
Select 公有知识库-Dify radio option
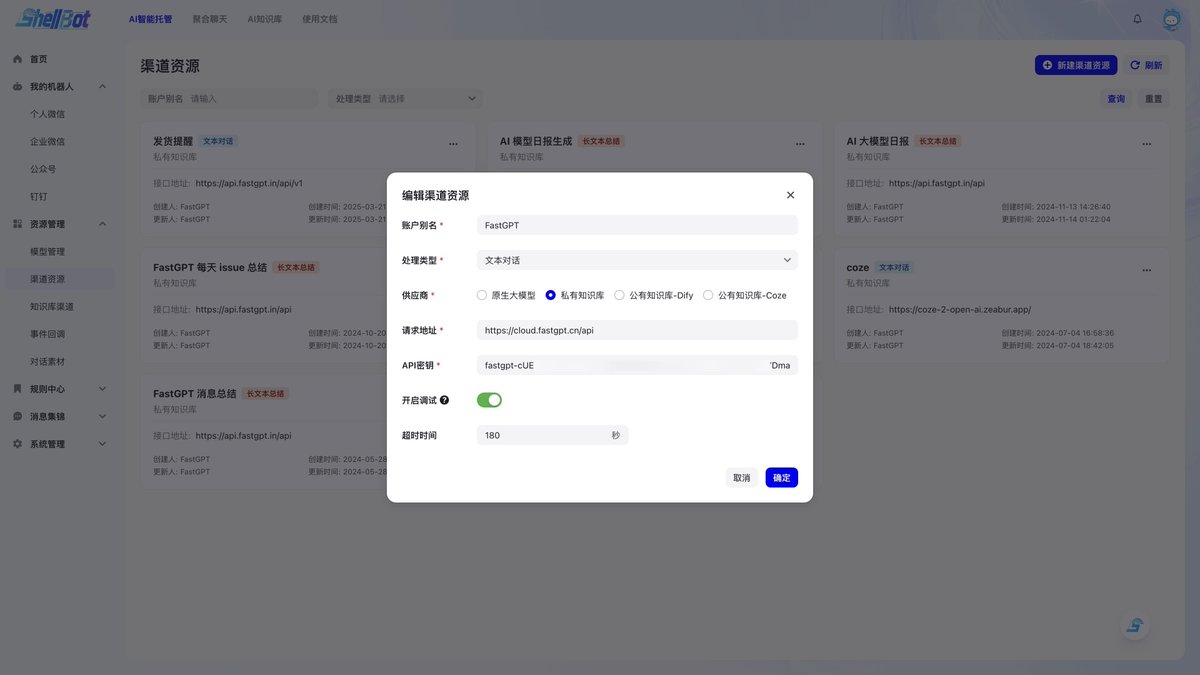click(654, 295)
